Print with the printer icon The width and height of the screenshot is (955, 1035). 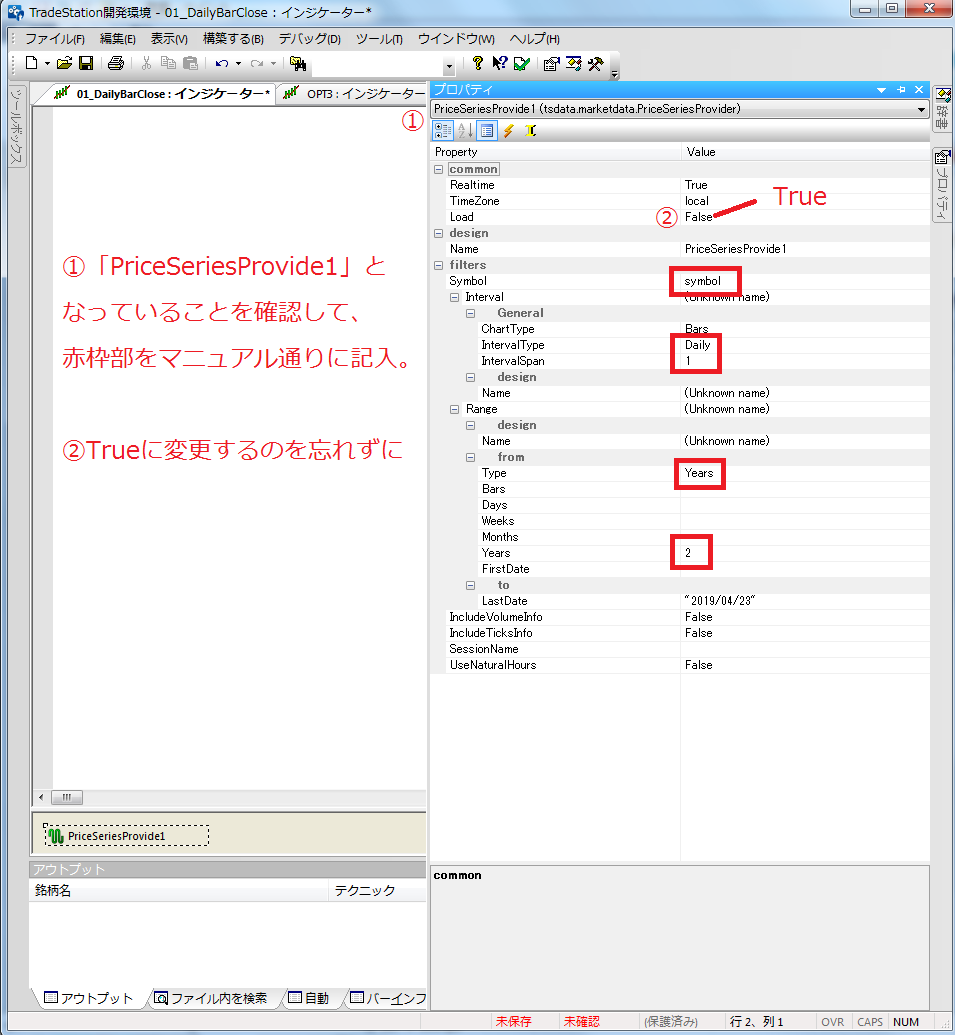click(115, 63)
